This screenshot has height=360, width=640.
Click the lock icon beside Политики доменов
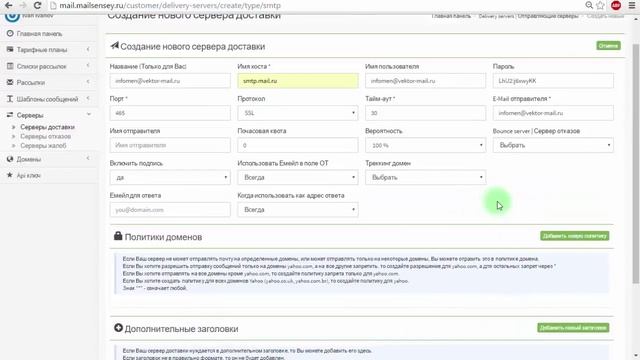118,236
